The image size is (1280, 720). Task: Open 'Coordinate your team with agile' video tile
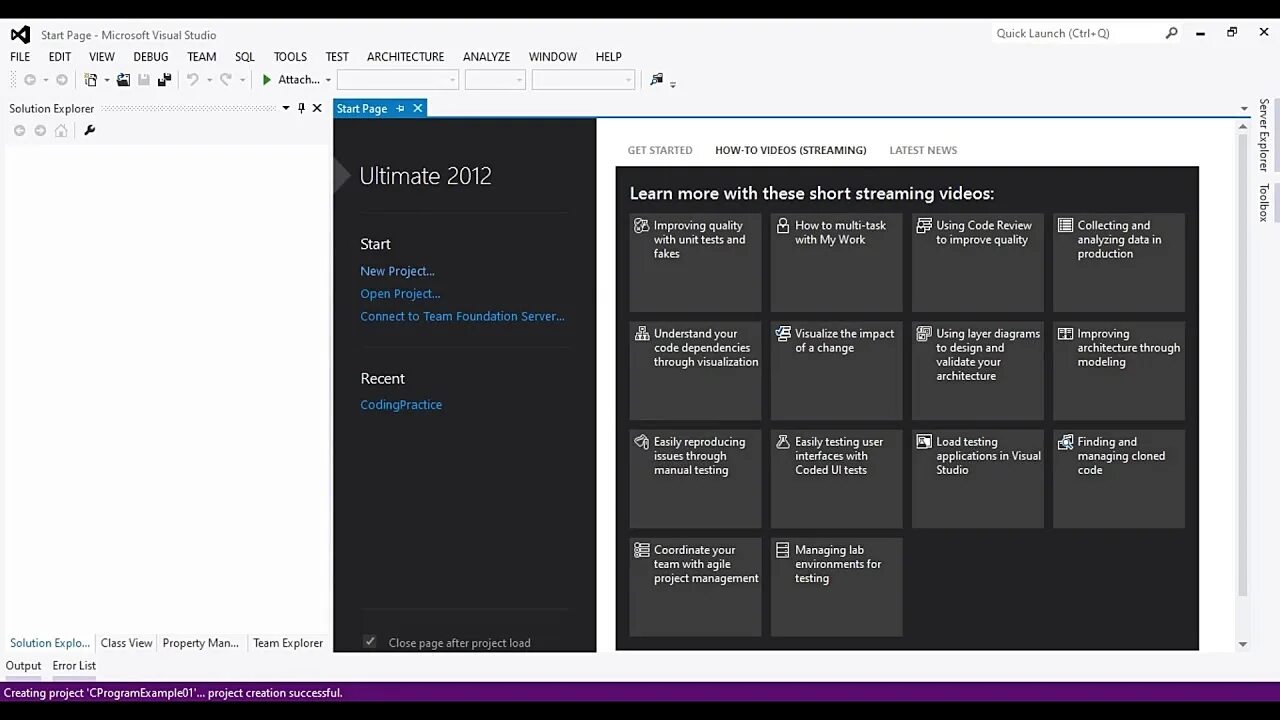[x=695, y=586]
